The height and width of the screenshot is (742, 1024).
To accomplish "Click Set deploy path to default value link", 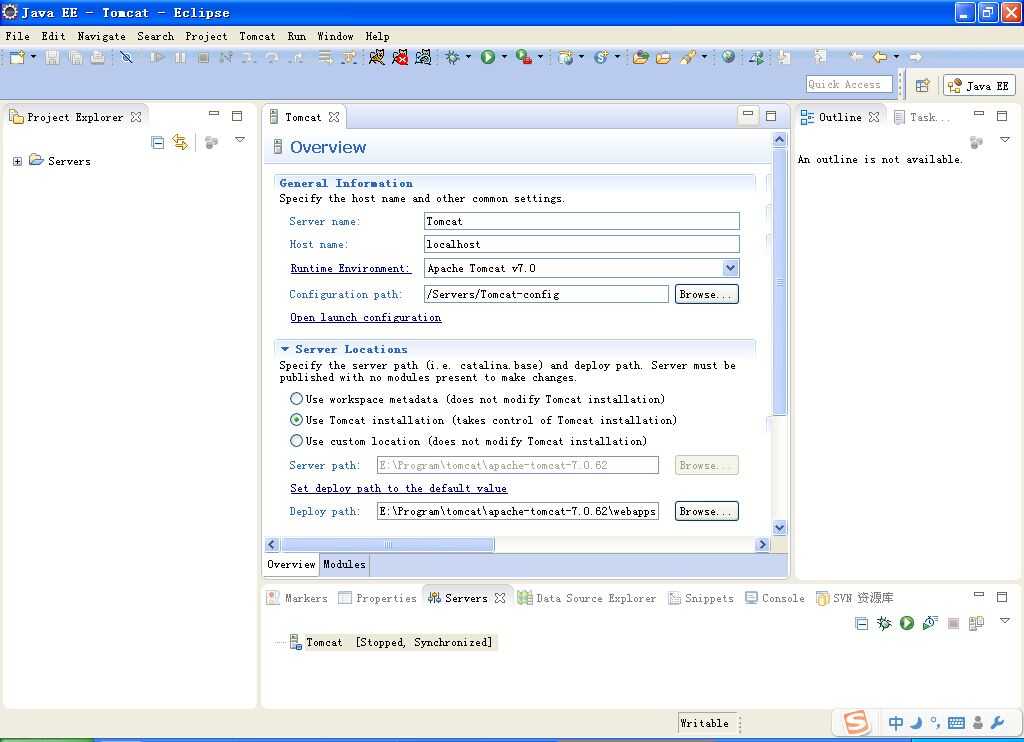I will (x=398, y=488).
